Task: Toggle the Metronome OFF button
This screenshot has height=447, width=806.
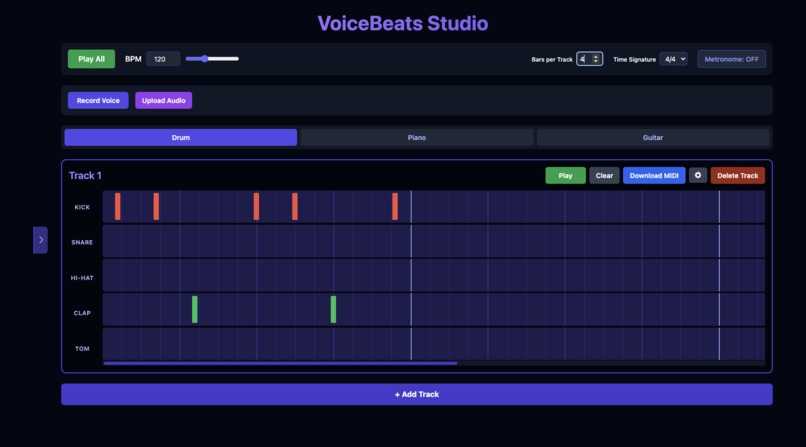Action: 731,59
